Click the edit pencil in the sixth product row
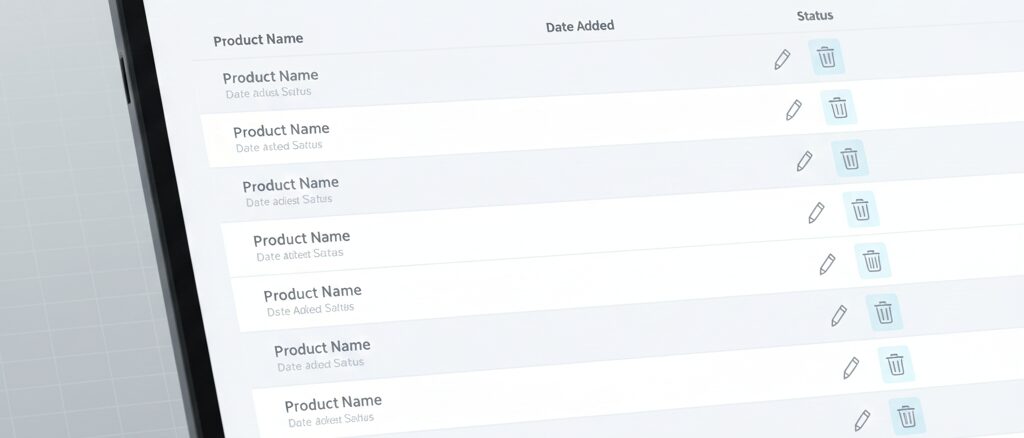Image resolution: width=1024 pixels, height=438 pixels. coord(839,315)
